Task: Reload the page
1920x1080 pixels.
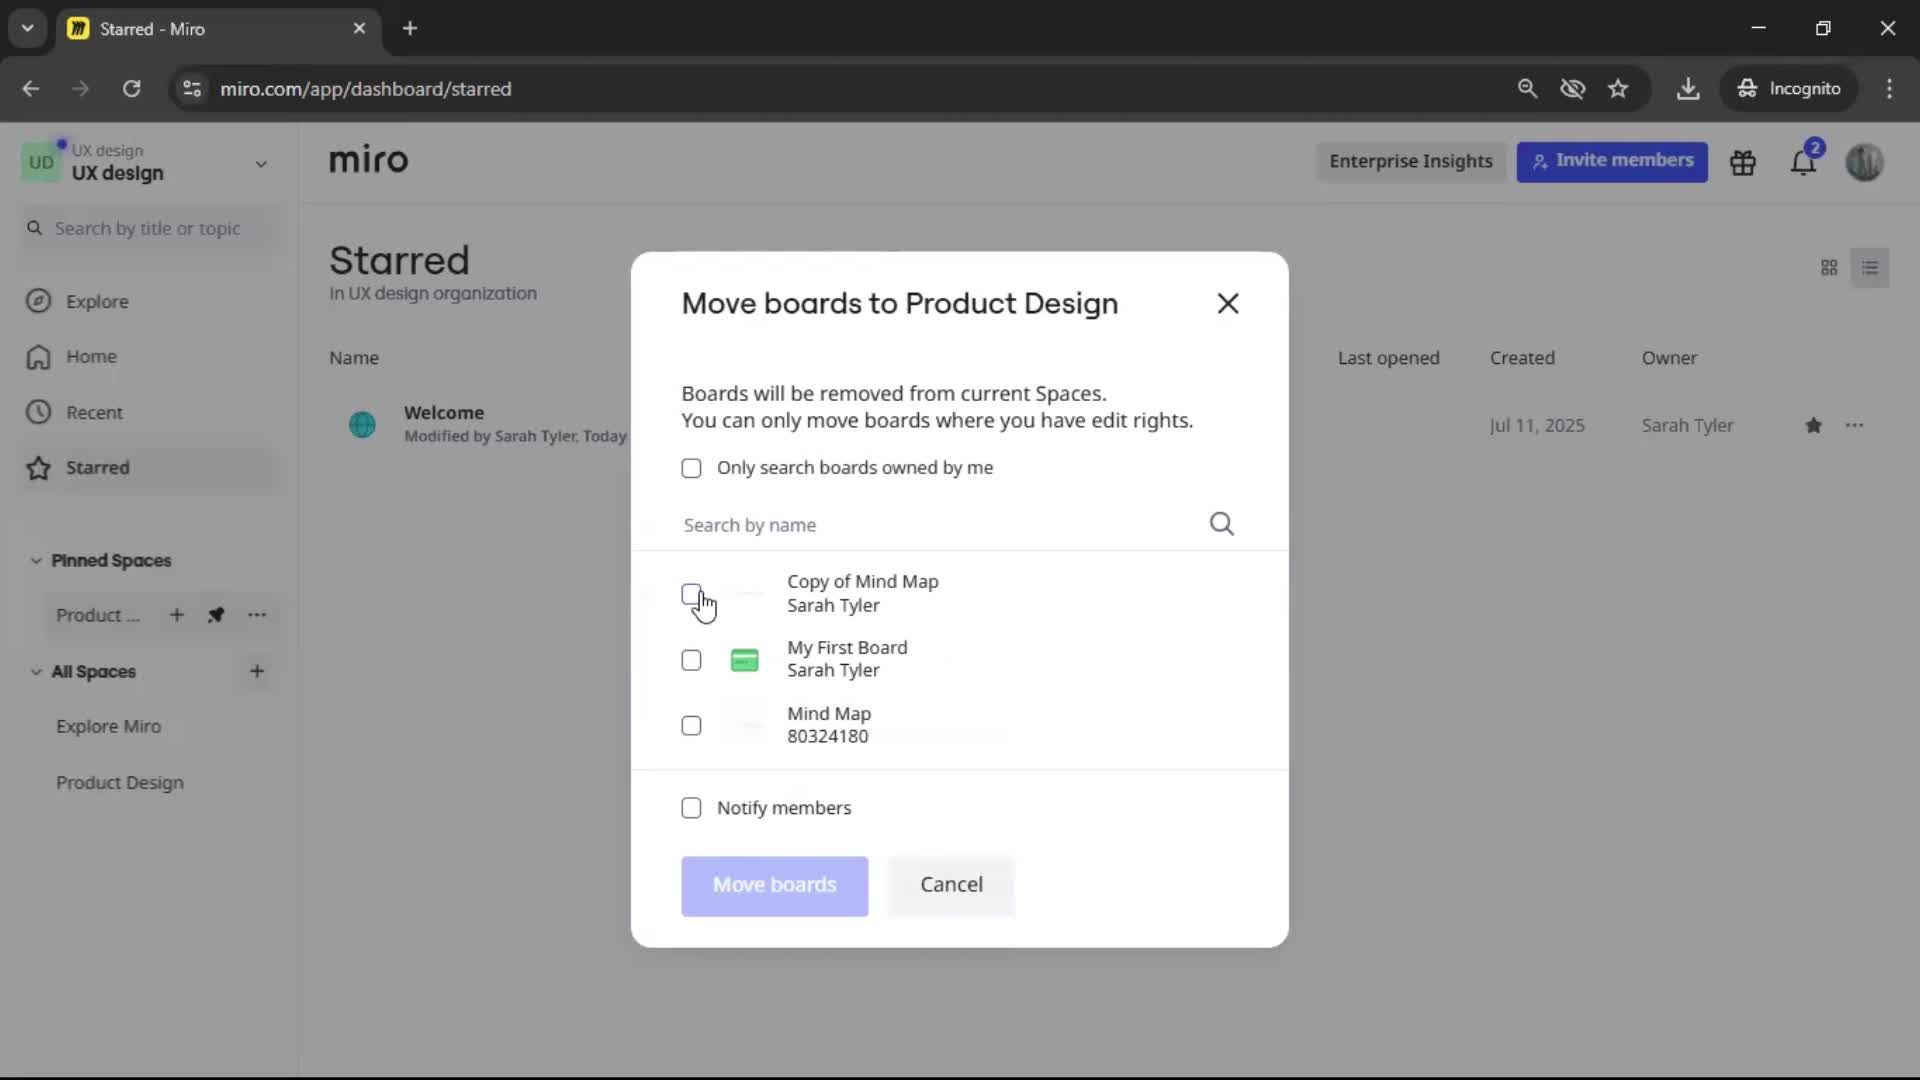Action: 131,89
